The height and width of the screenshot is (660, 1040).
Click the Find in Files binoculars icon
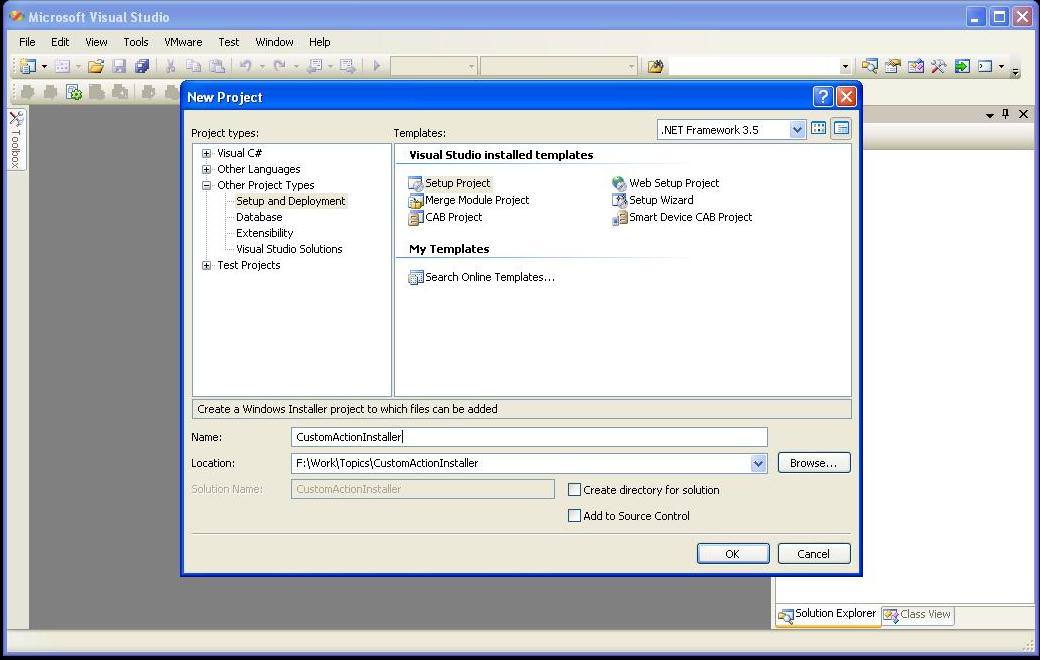pos(655,66)
